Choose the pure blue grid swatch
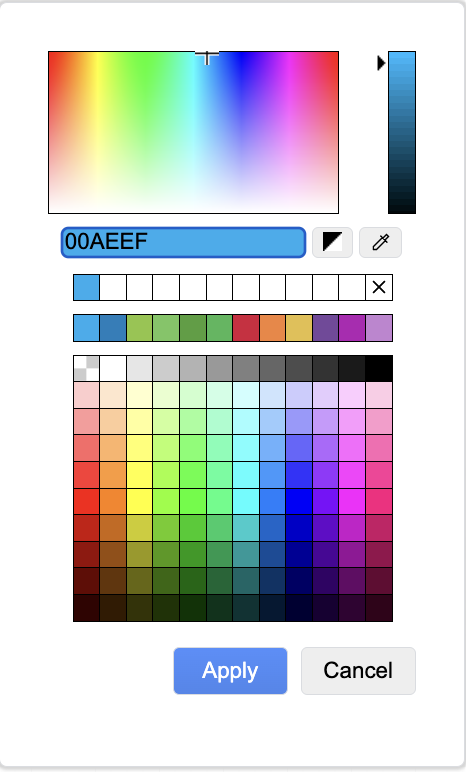The height and width of the screenshot is (772, 466). point(299,501)
